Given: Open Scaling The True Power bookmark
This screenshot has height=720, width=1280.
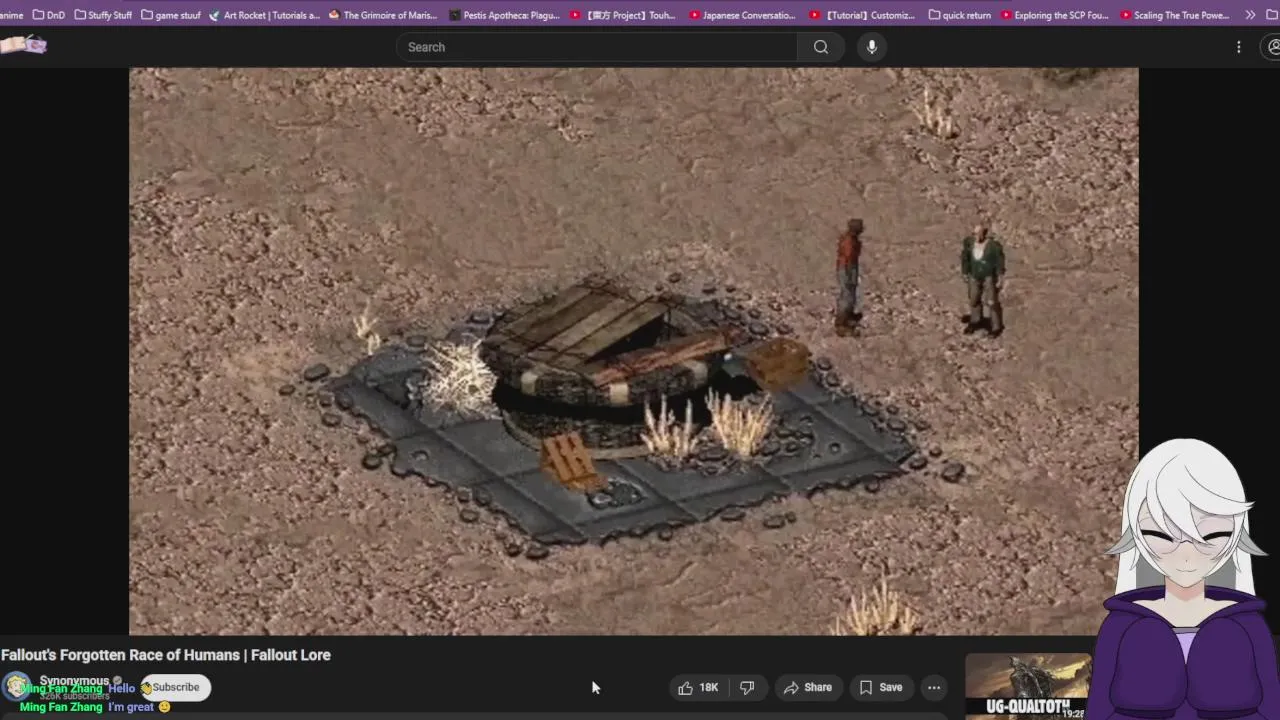Looking at the screenshot, I should 1174,15.
